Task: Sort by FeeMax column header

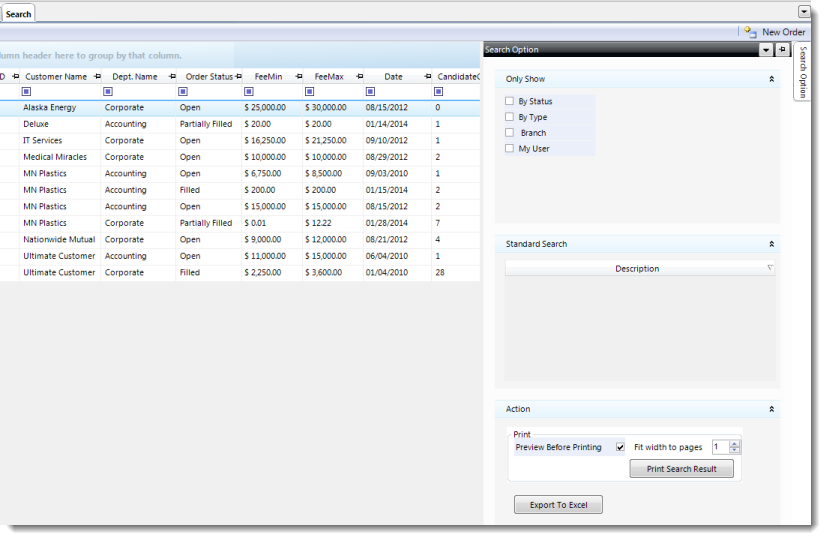Action: click(x=329, y=77)
